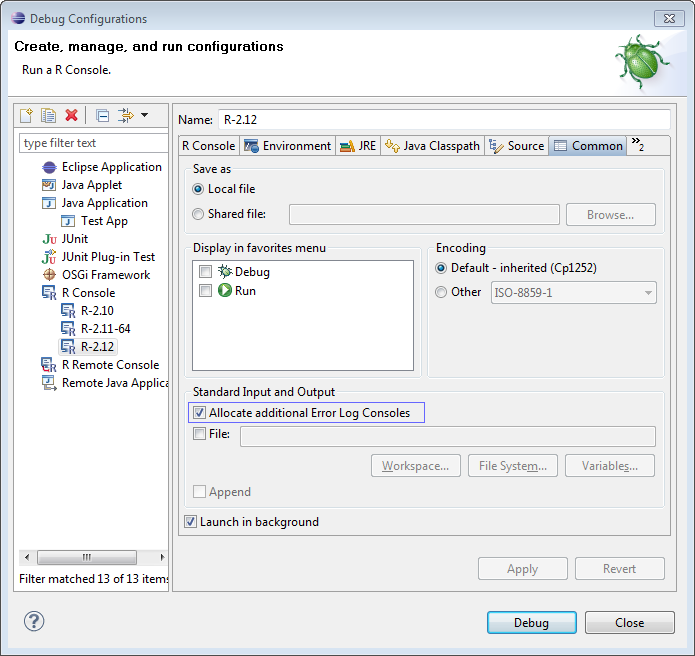This screenshot has width=695, height=656.
Task: Click the Workspace... button
Action: [x=416, y=466]
